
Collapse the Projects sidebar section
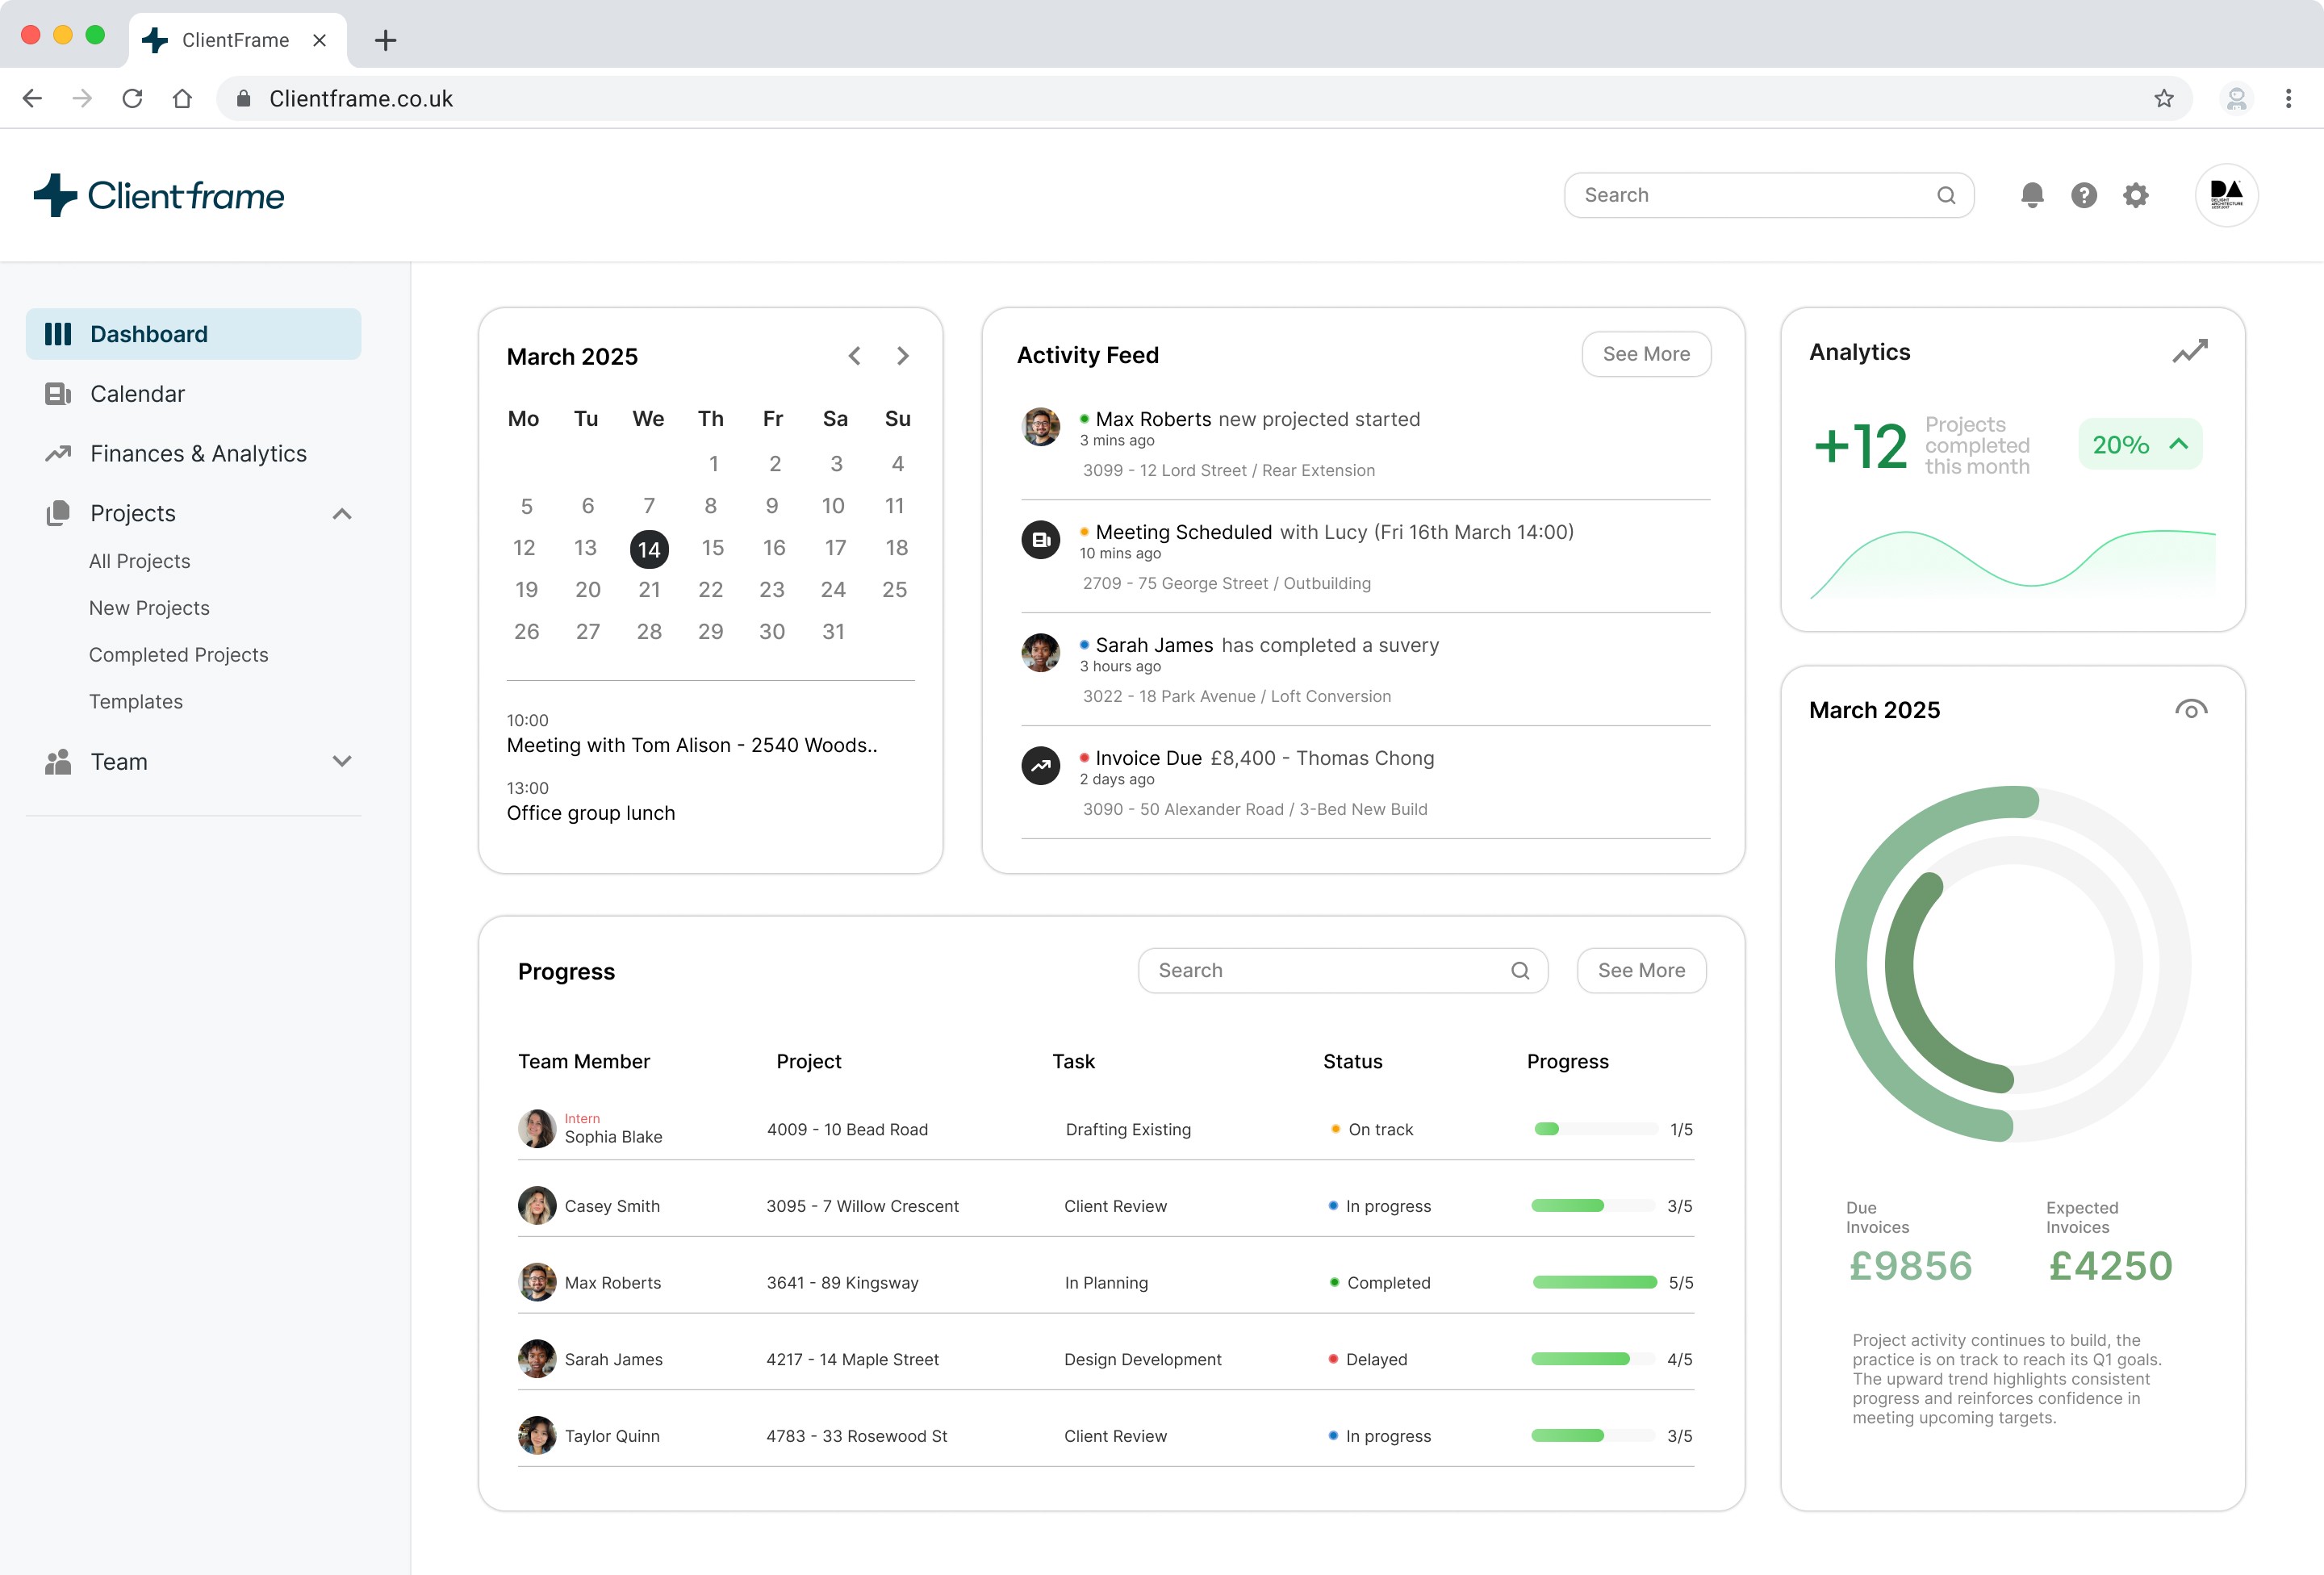(342, 514)
